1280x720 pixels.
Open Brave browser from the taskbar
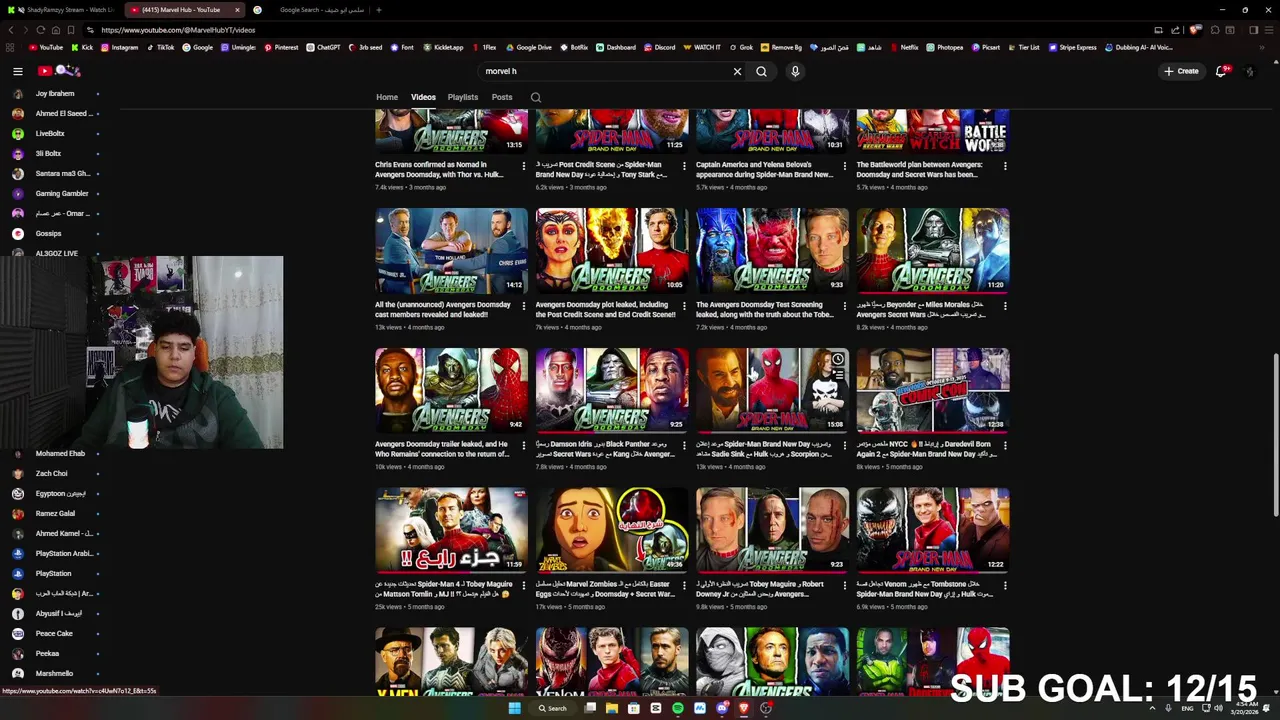pos(744,708)
